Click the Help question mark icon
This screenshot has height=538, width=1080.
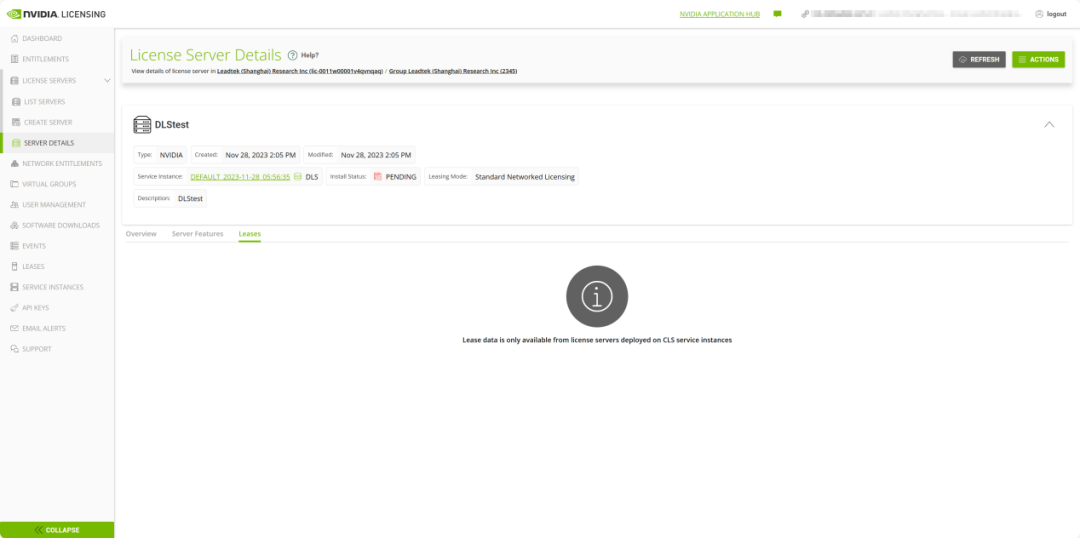coord(292,55)
